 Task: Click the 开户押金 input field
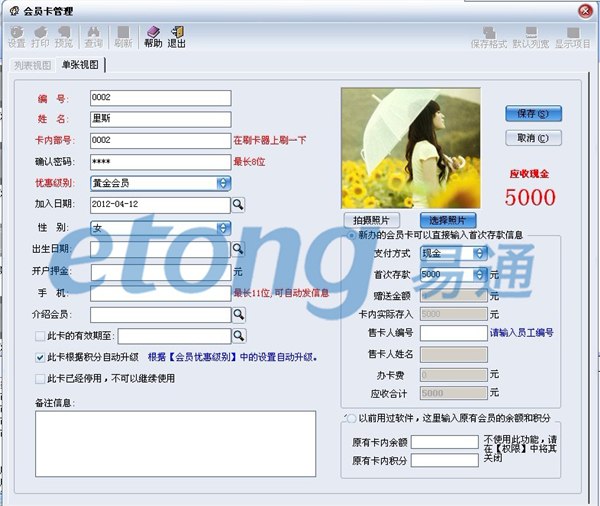click(161, 273)
